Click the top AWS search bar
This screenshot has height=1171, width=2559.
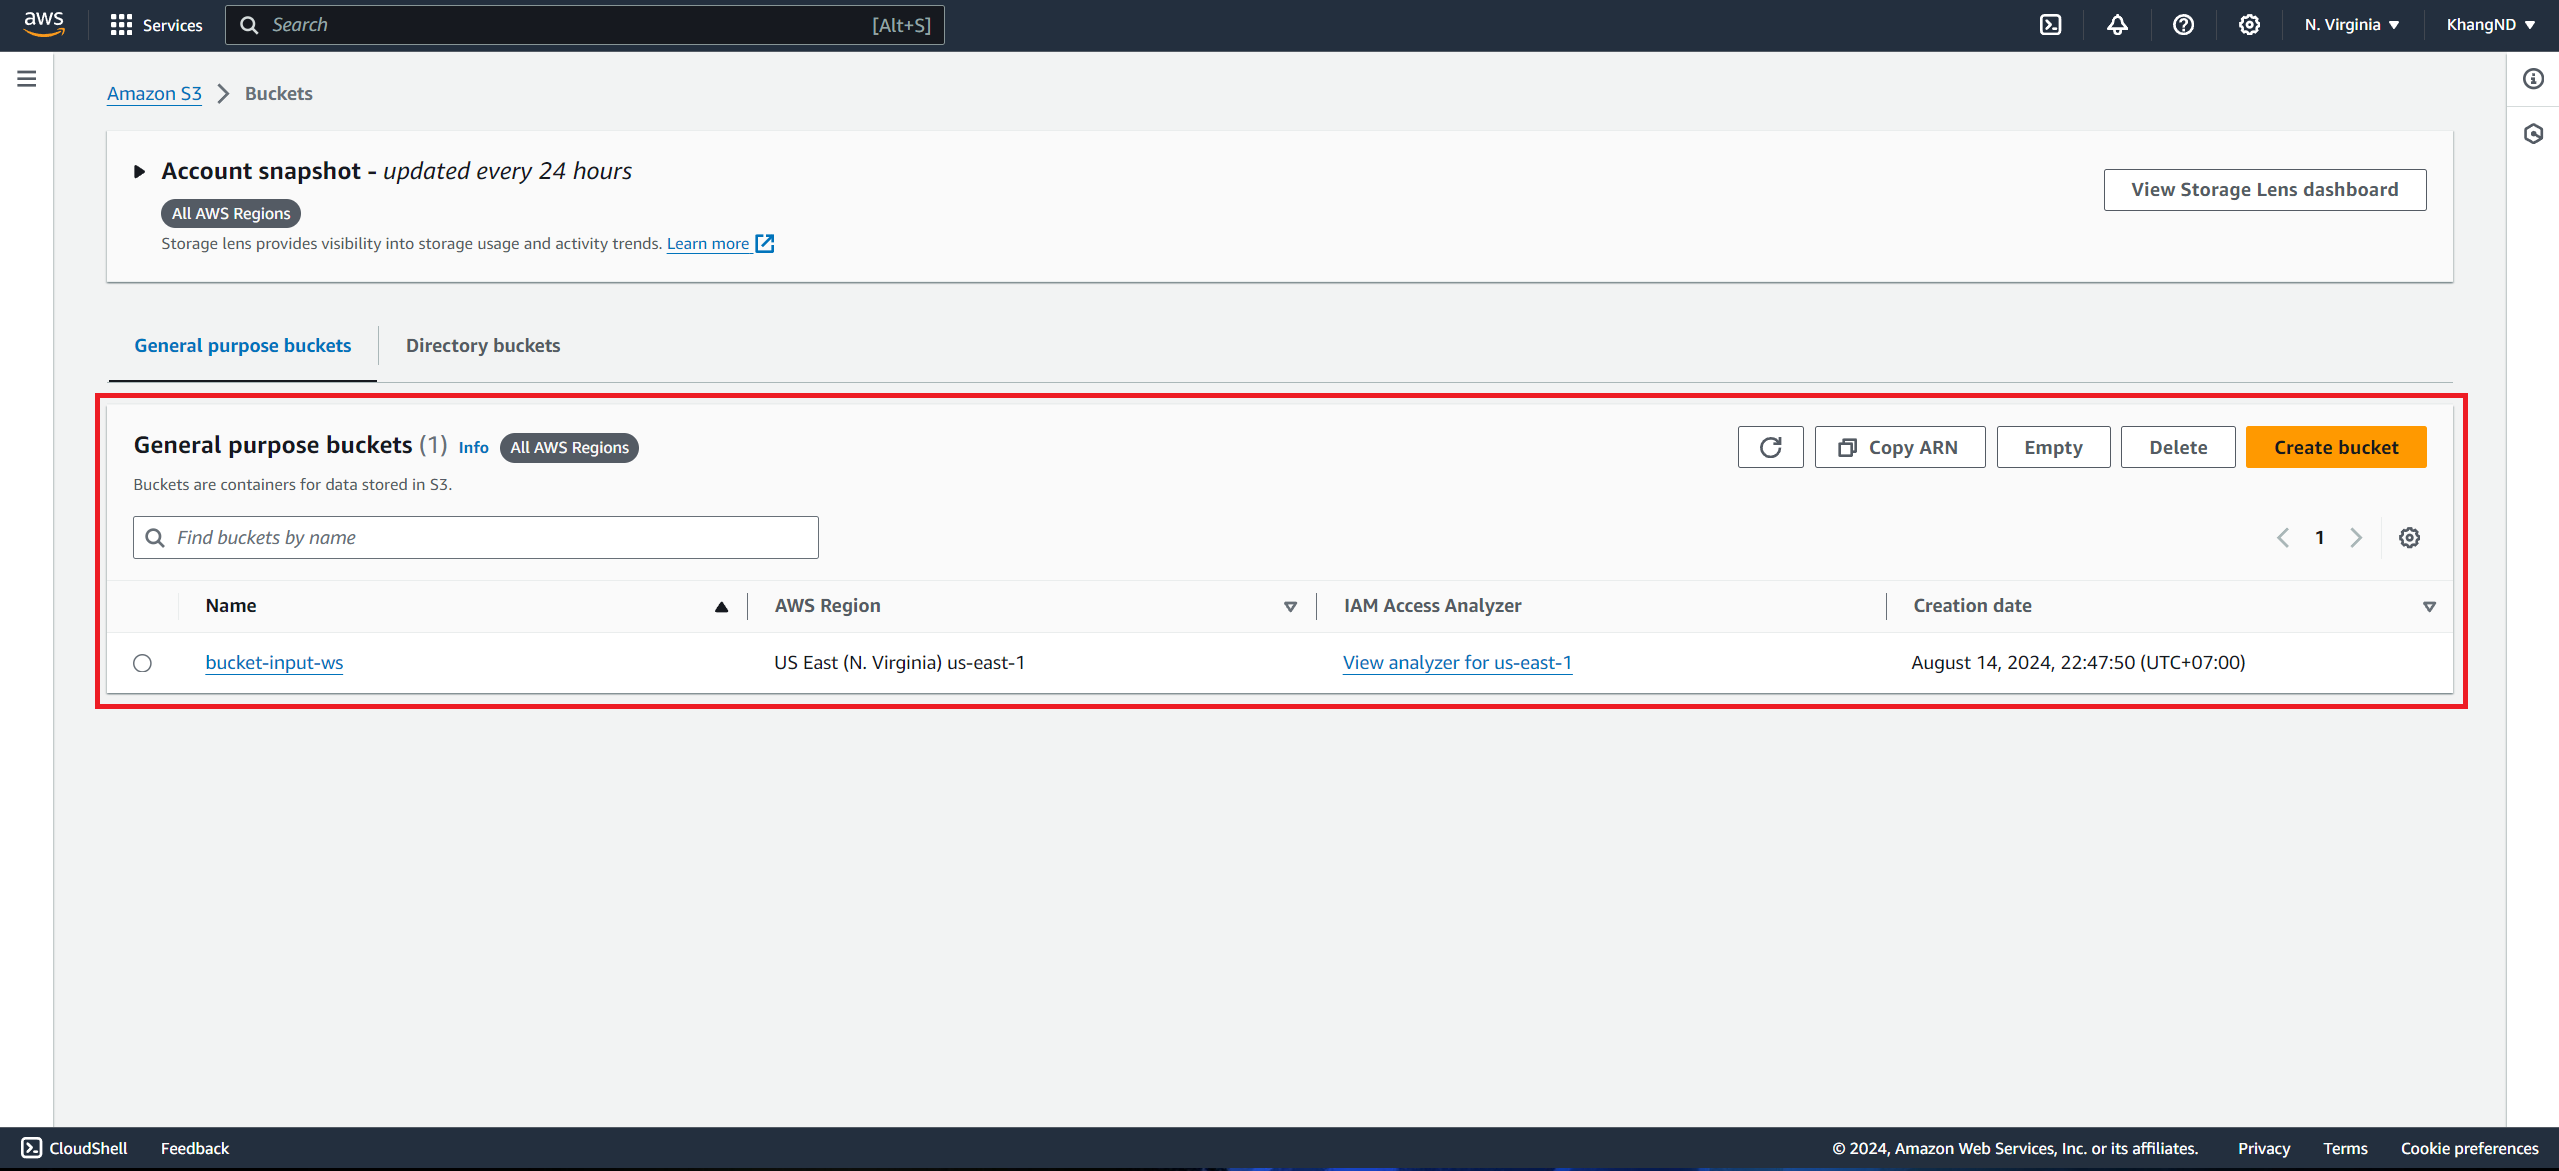(585, 25)
